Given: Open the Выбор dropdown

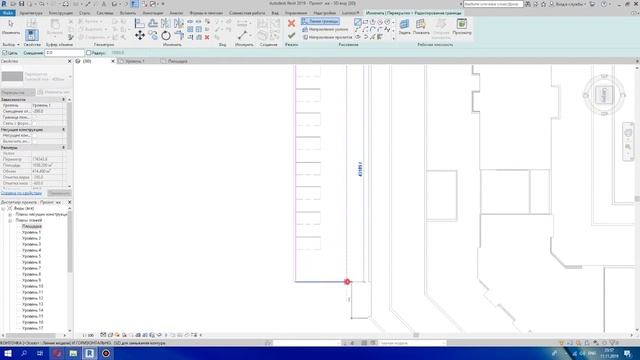Looking at the screenshot, I should pos(11,44).
